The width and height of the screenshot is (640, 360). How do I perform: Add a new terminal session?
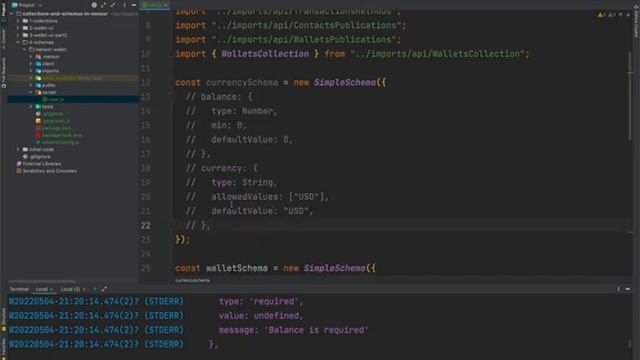(95, 289)
